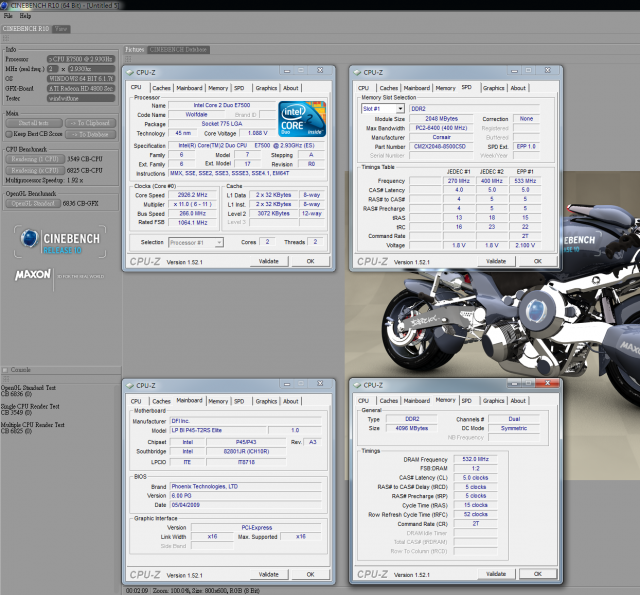Minimize the CPU tab CPU-Z window
640x595 pixels.
coord(287,71)
